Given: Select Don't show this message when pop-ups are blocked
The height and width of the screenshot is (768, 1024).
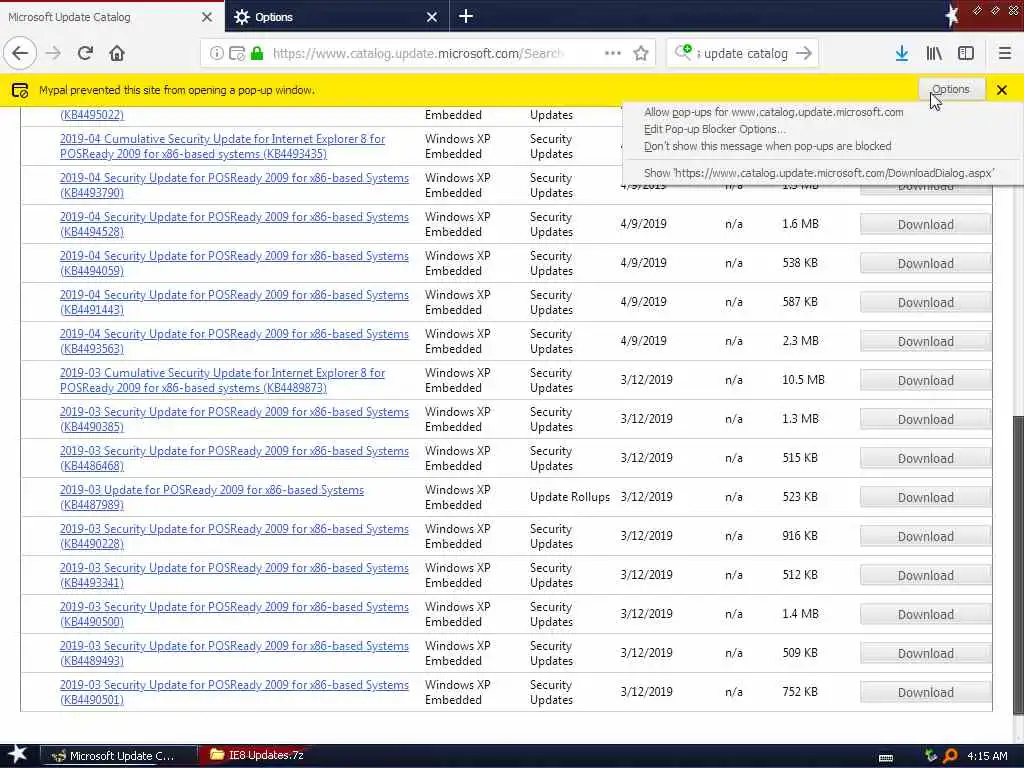Looking at the screenshot, I should pos(767,146).
